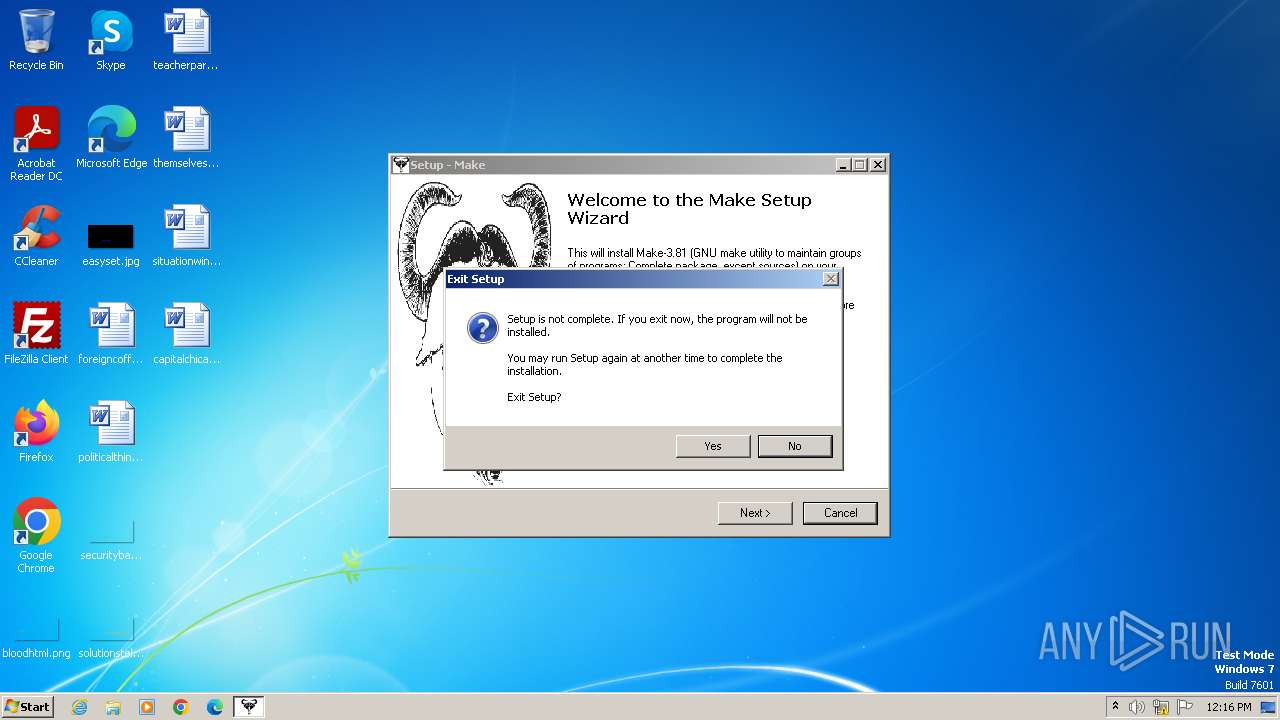Confirm exit with the Yes button

(713, 446)
